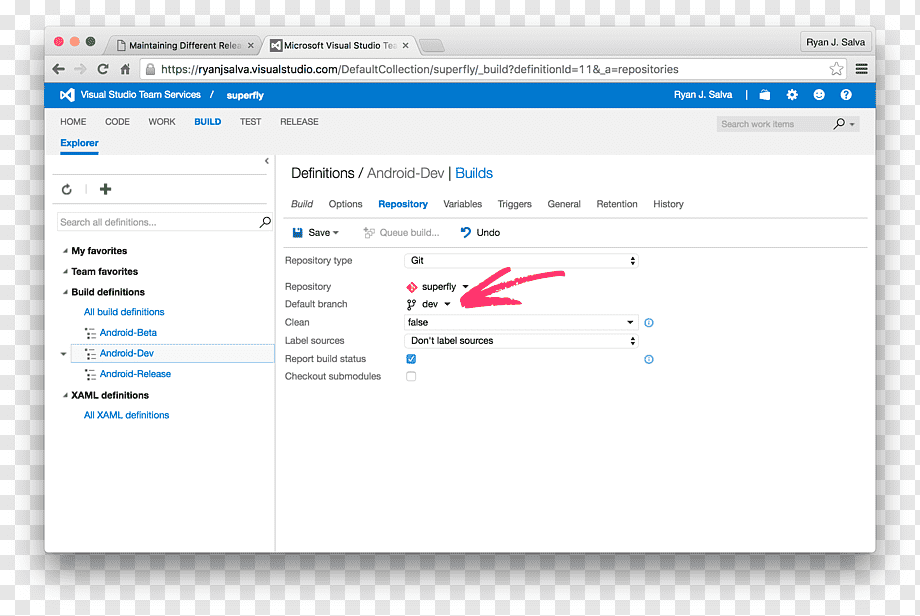Enable Checkout submodules checkbox
The image size is (920, 616).
tap(411, 376)
